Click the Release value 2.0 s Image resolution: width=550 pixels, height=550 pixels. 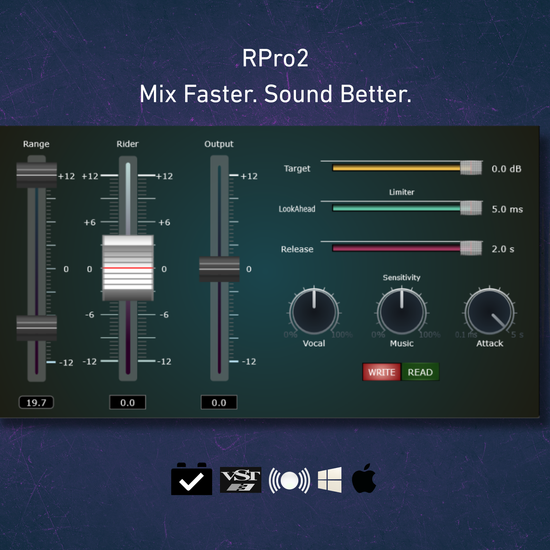tap(503, 249)
